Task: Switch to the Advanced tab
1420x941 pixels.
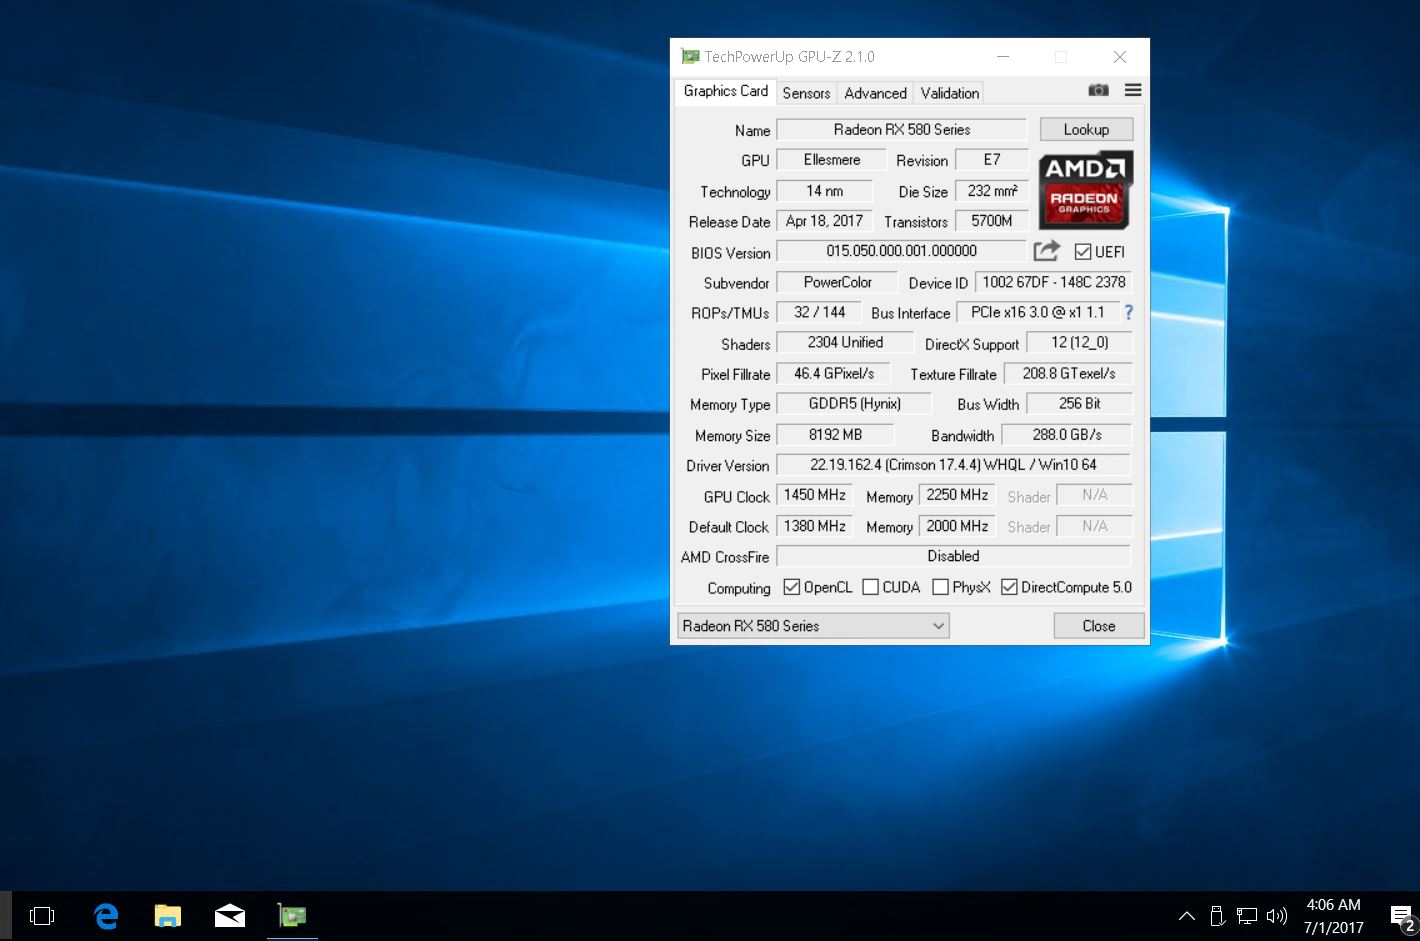Action: coord(875,93)
